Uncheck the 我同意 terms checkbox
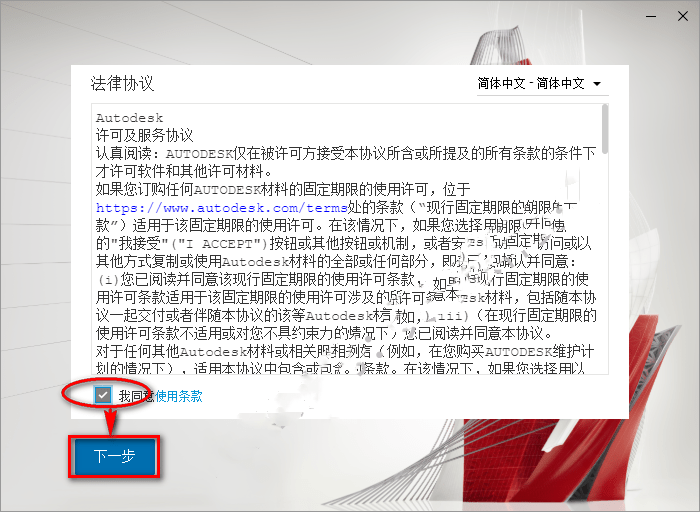Viewport: 700px width, 512px height. (103, 395)
